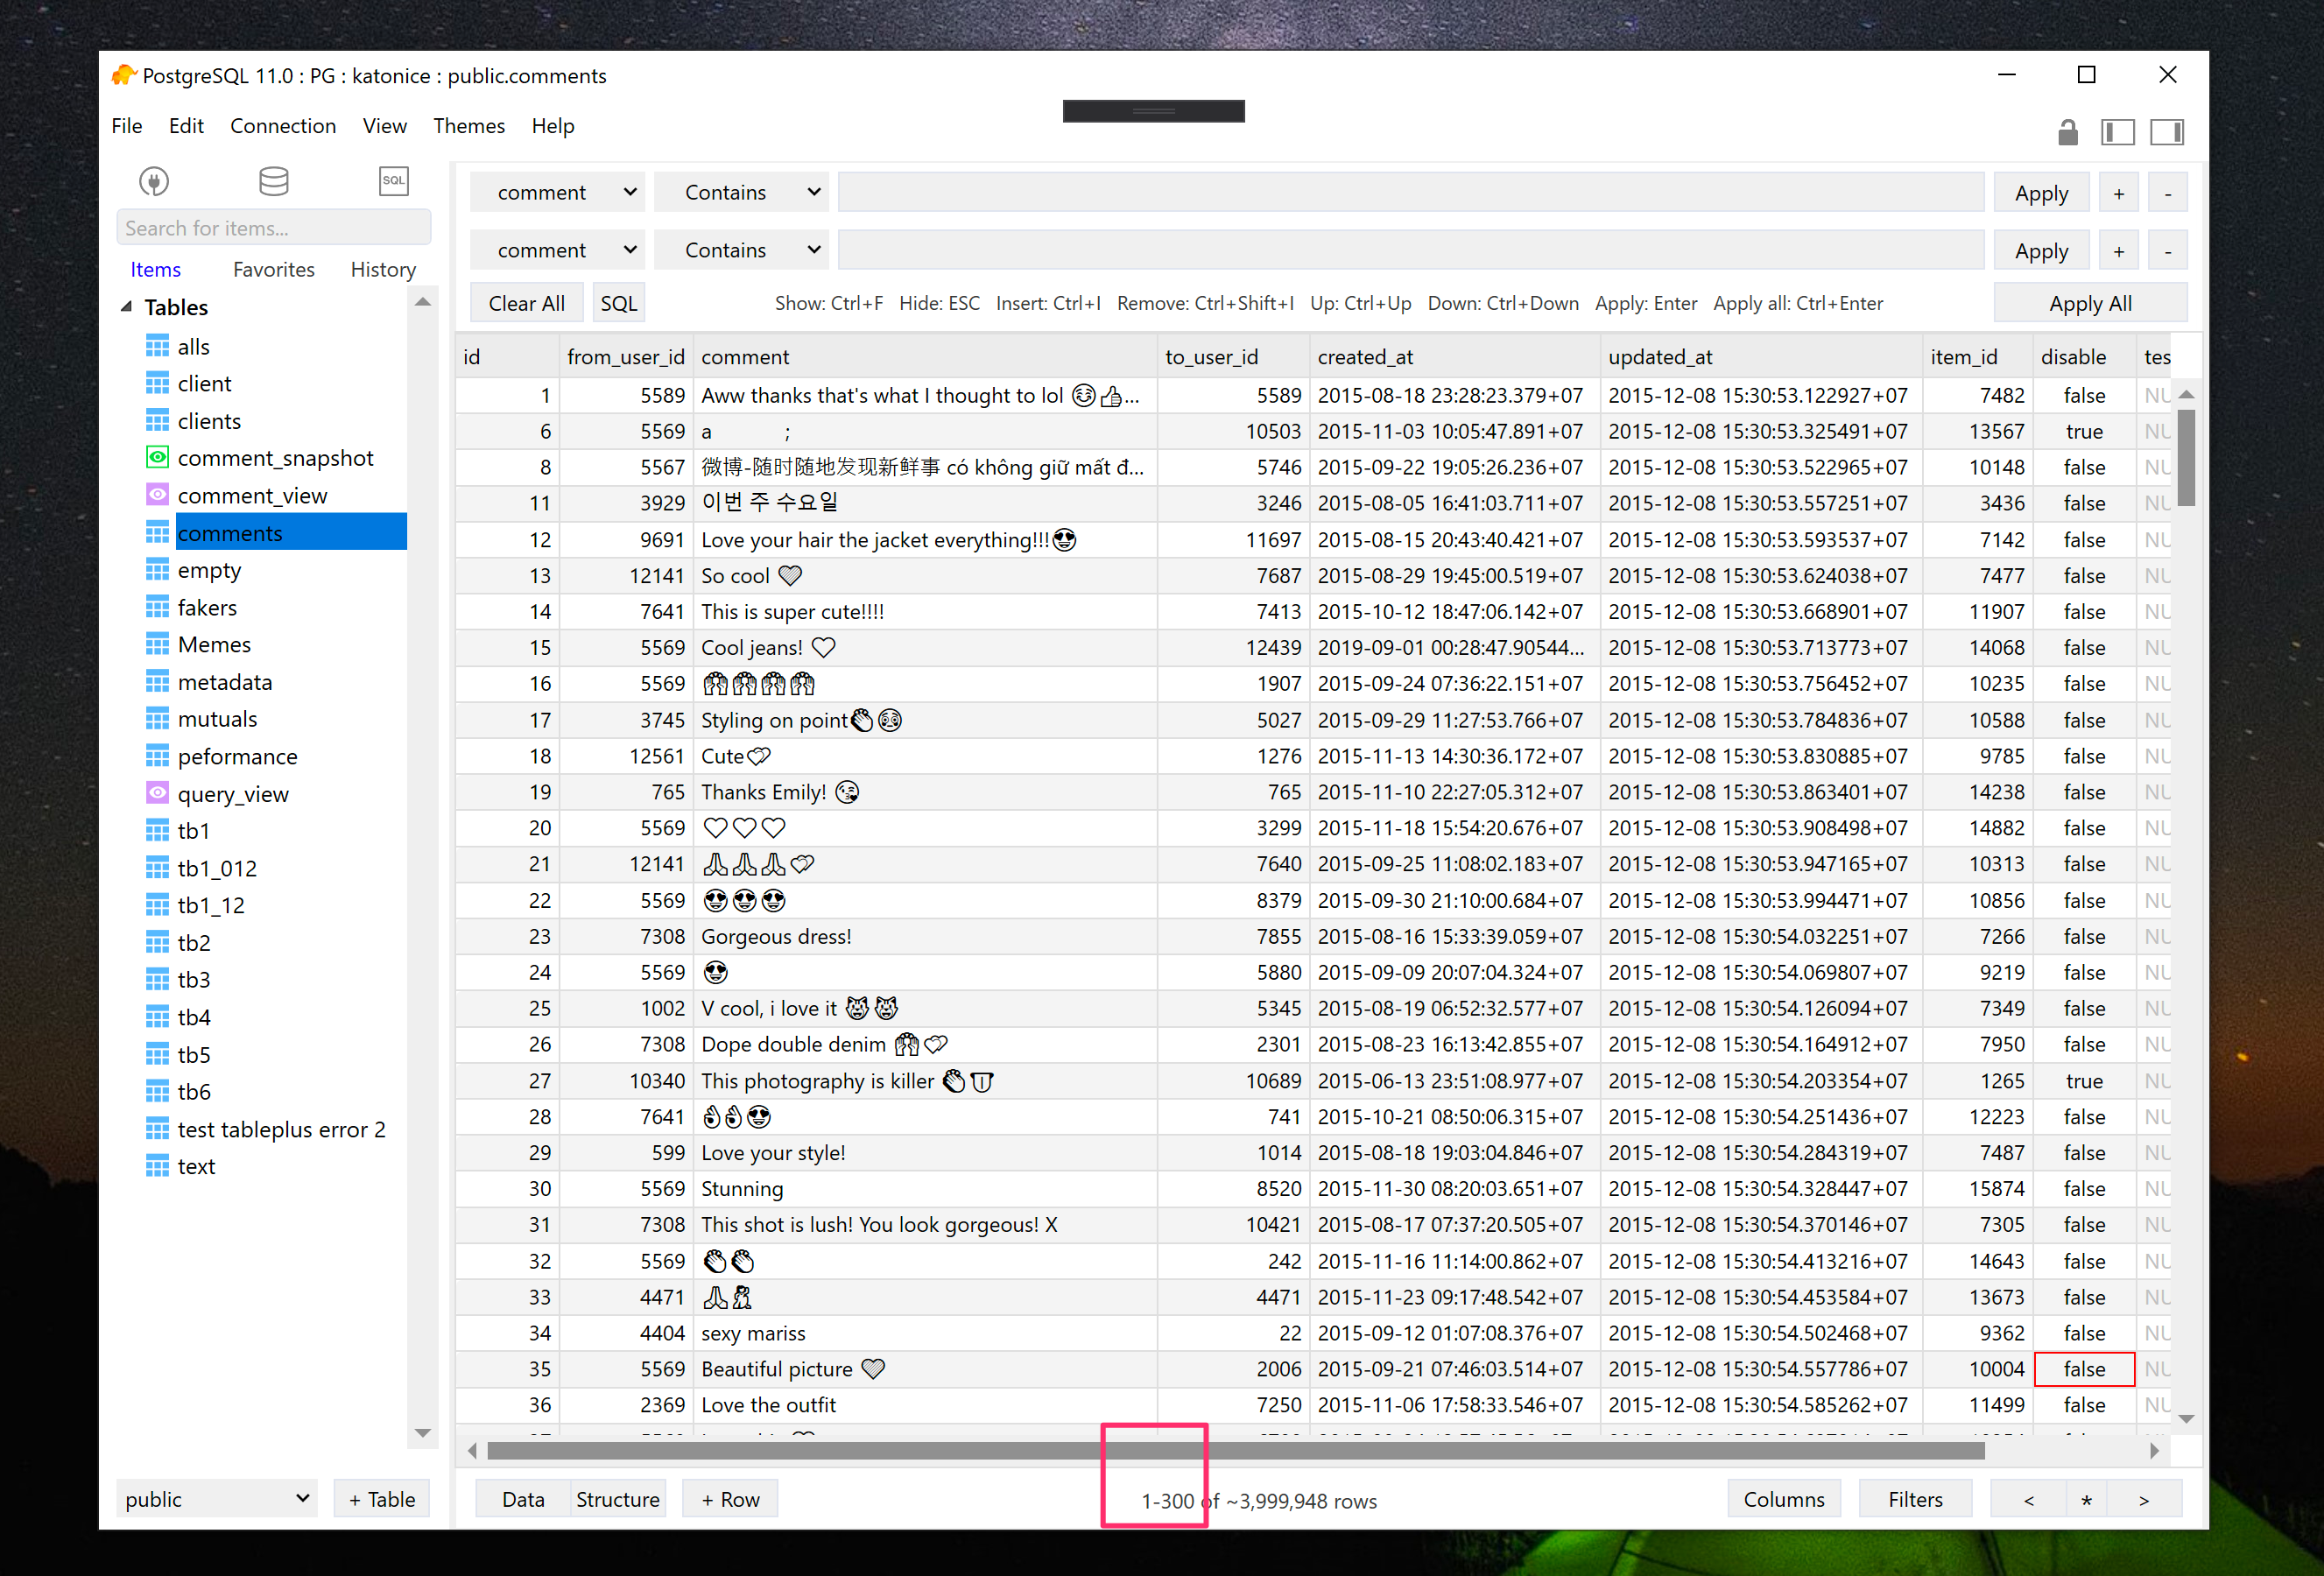Image resolution: width=2324 pixels, height=1576 pixels.
Task: Open second filter column dropdown 'comment'
Action: tap(557, 250)
